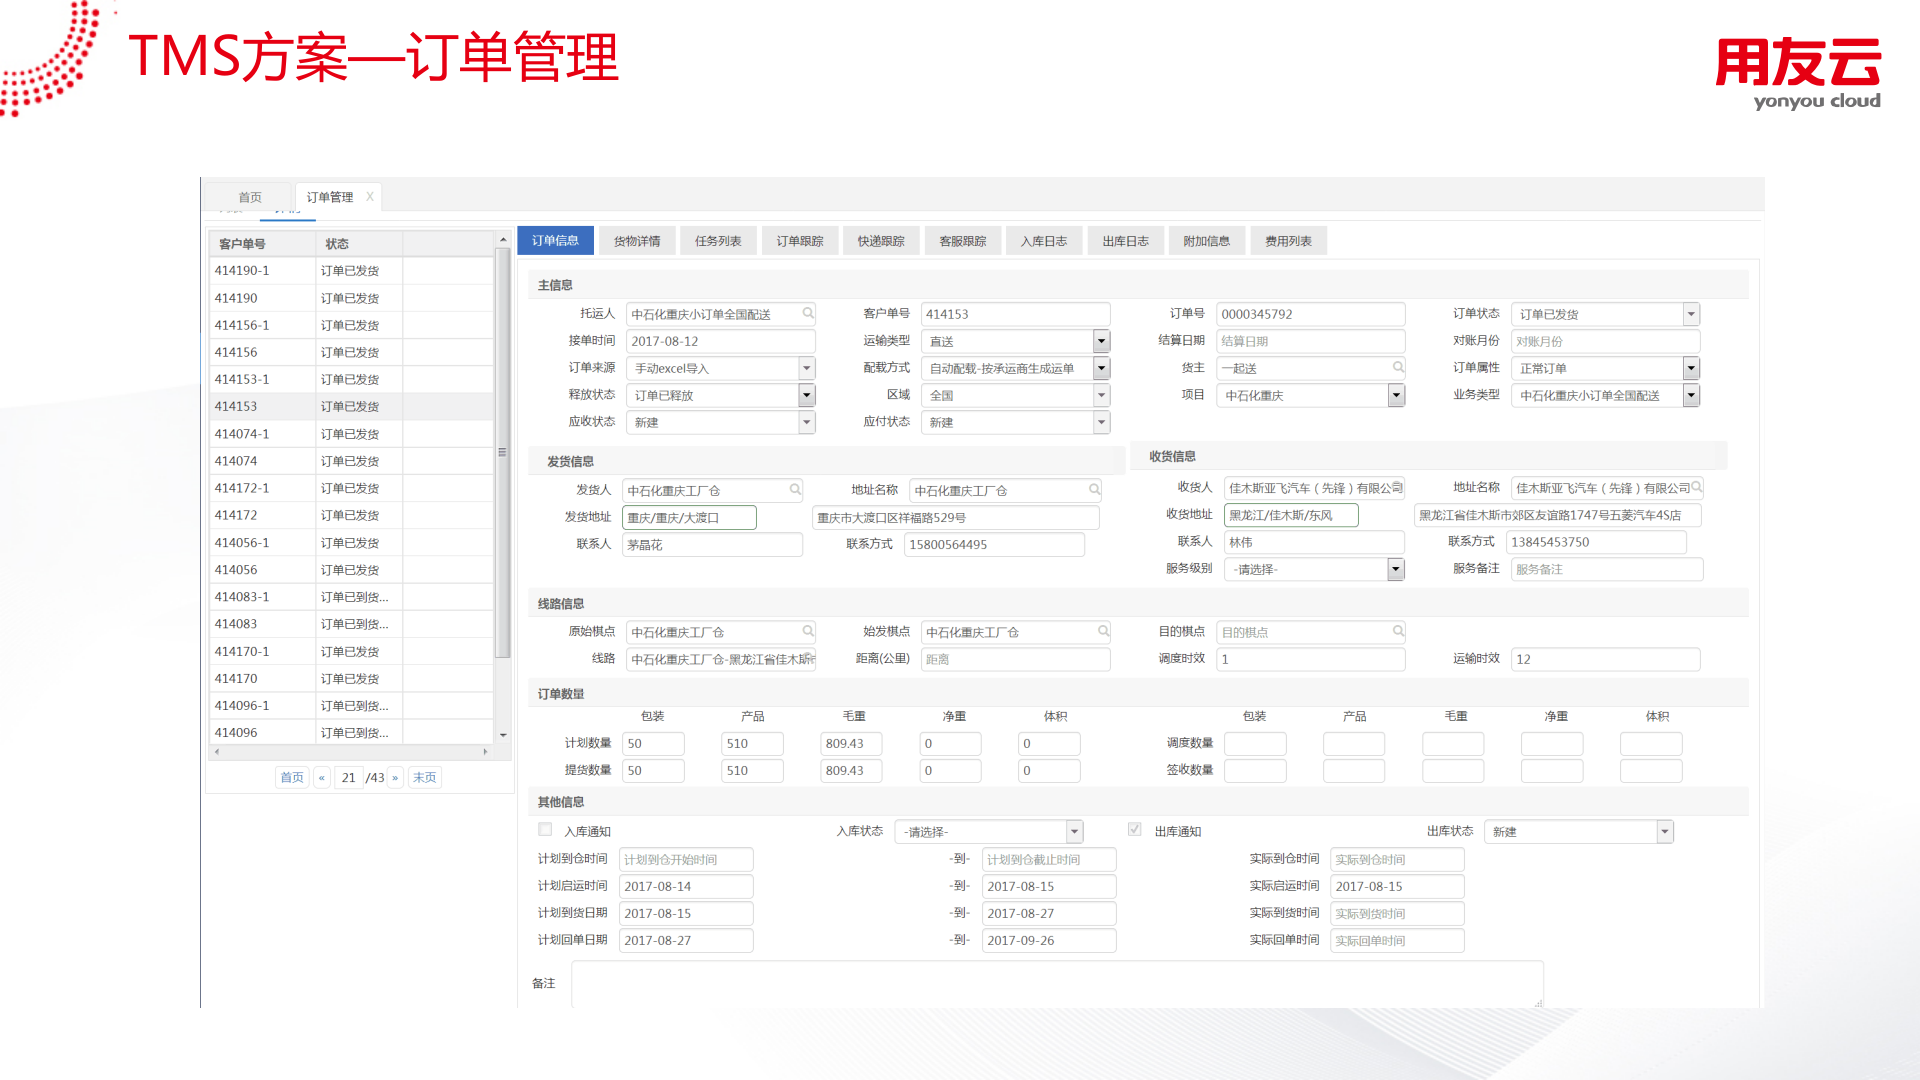Switch to the 货物详情 tab
This screenshot has height=1080, width=1920.
pos(637,240)
